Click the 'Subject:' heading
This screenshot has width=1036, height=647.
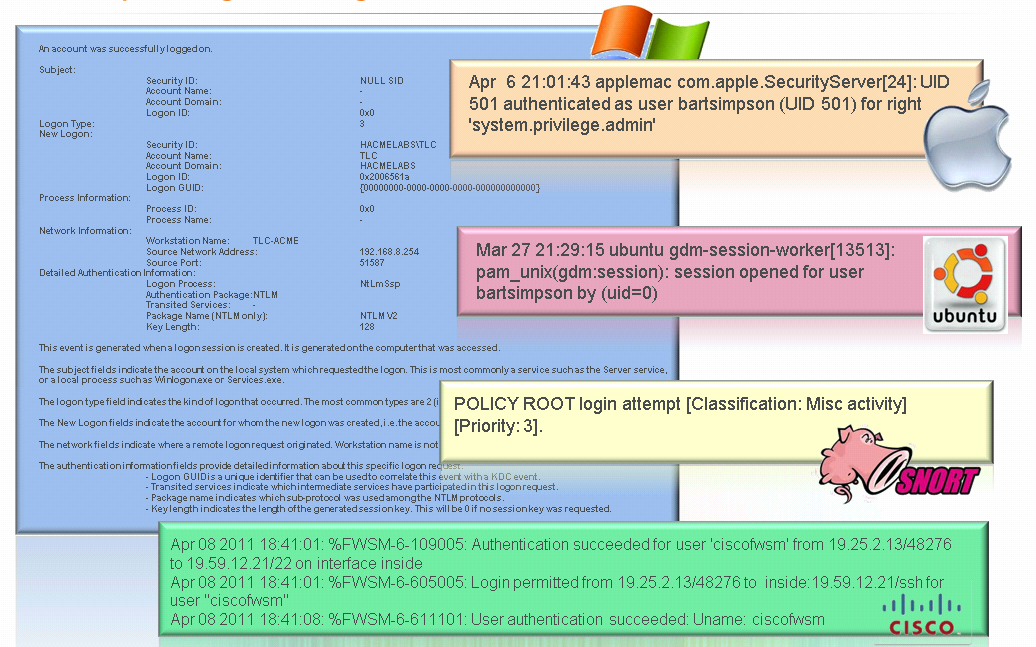point(57,69)
